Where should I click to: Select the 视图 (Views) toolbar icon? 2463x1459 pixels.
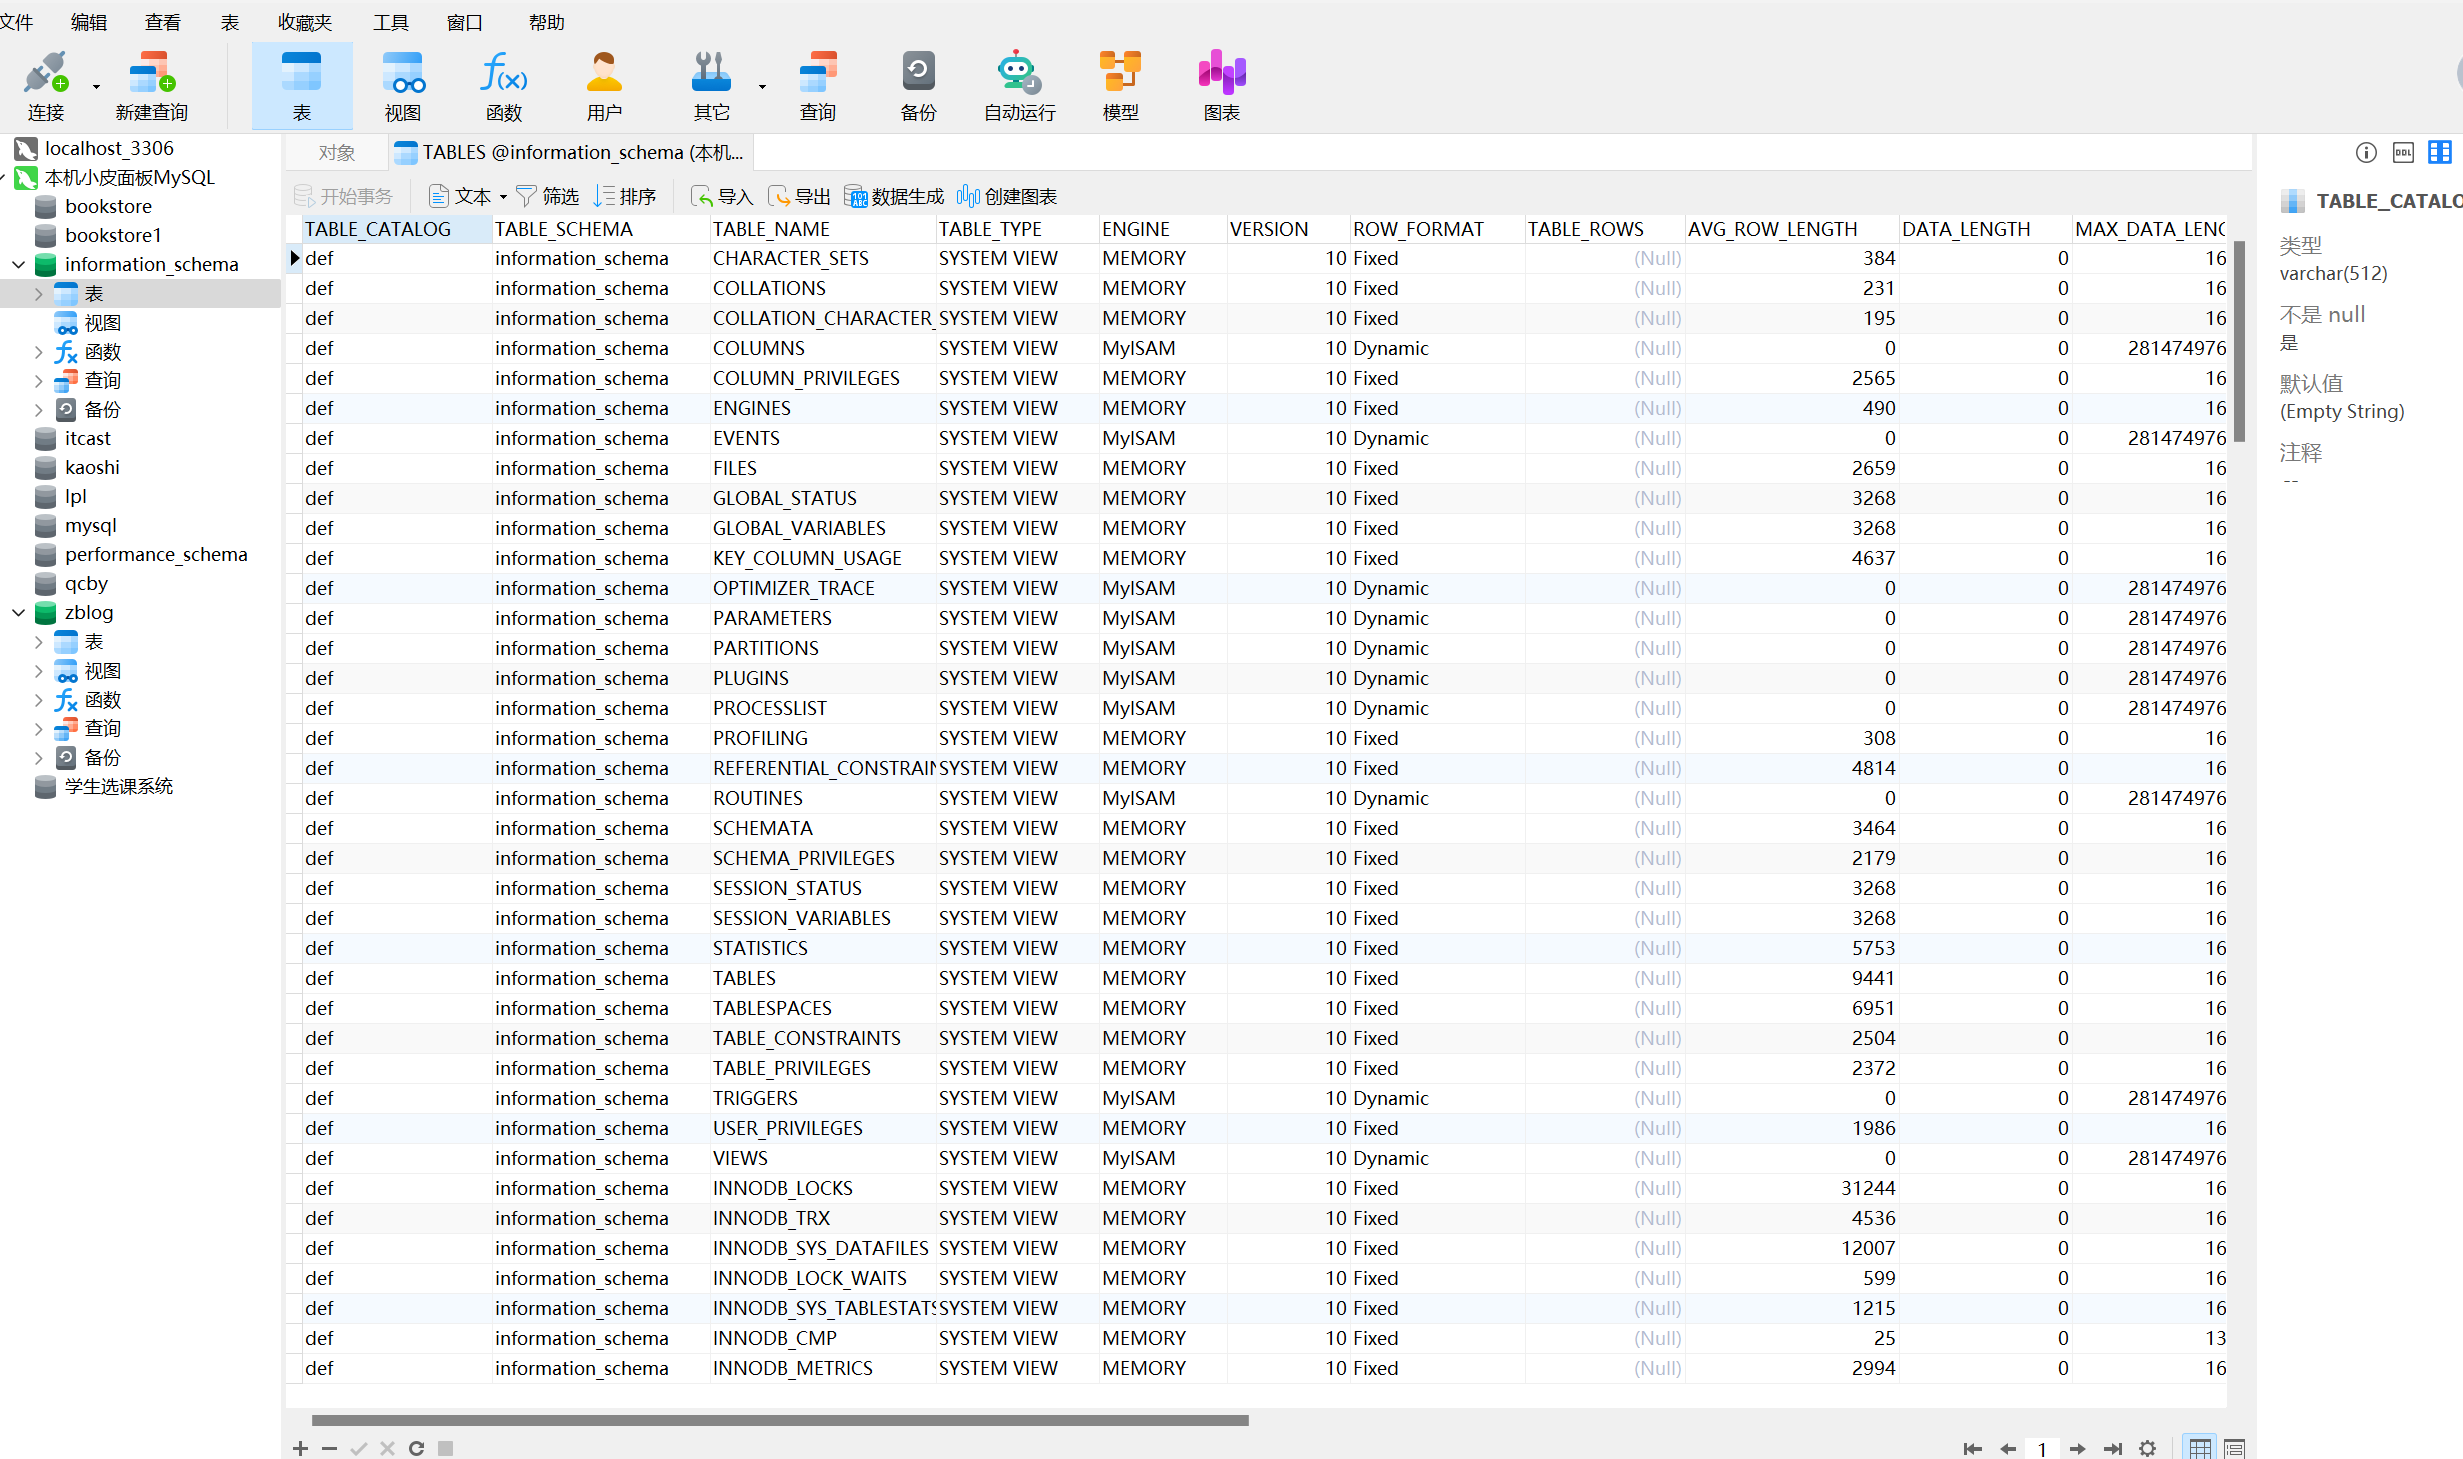coord(403,85)
